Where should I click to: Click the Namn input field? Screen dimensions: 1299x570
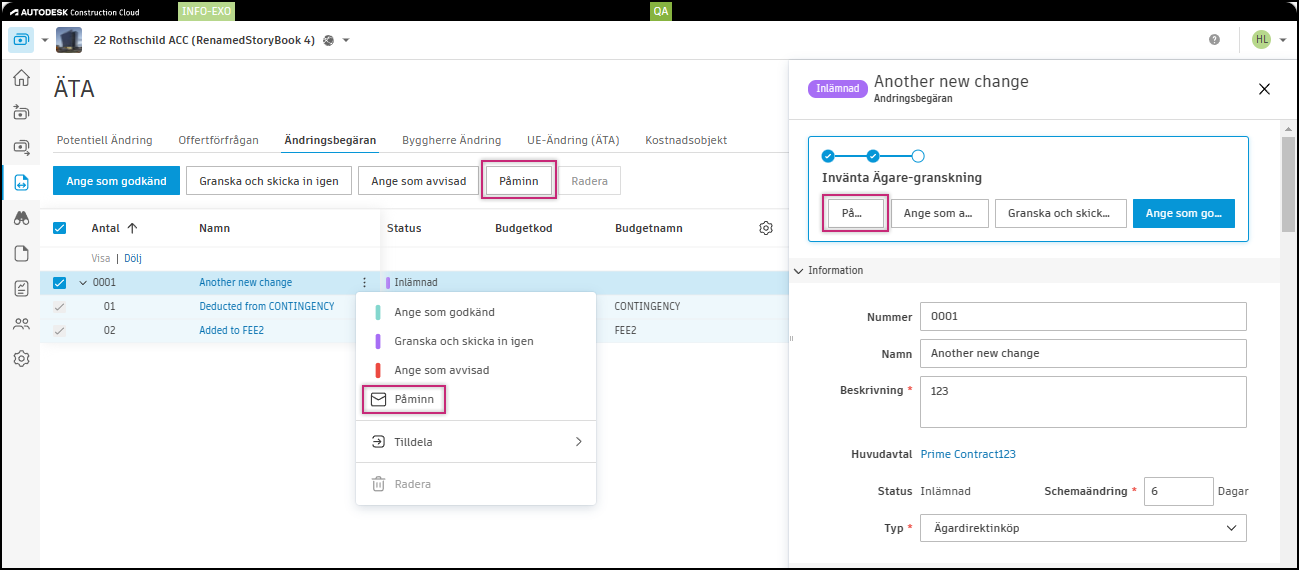pos(1083,353)
